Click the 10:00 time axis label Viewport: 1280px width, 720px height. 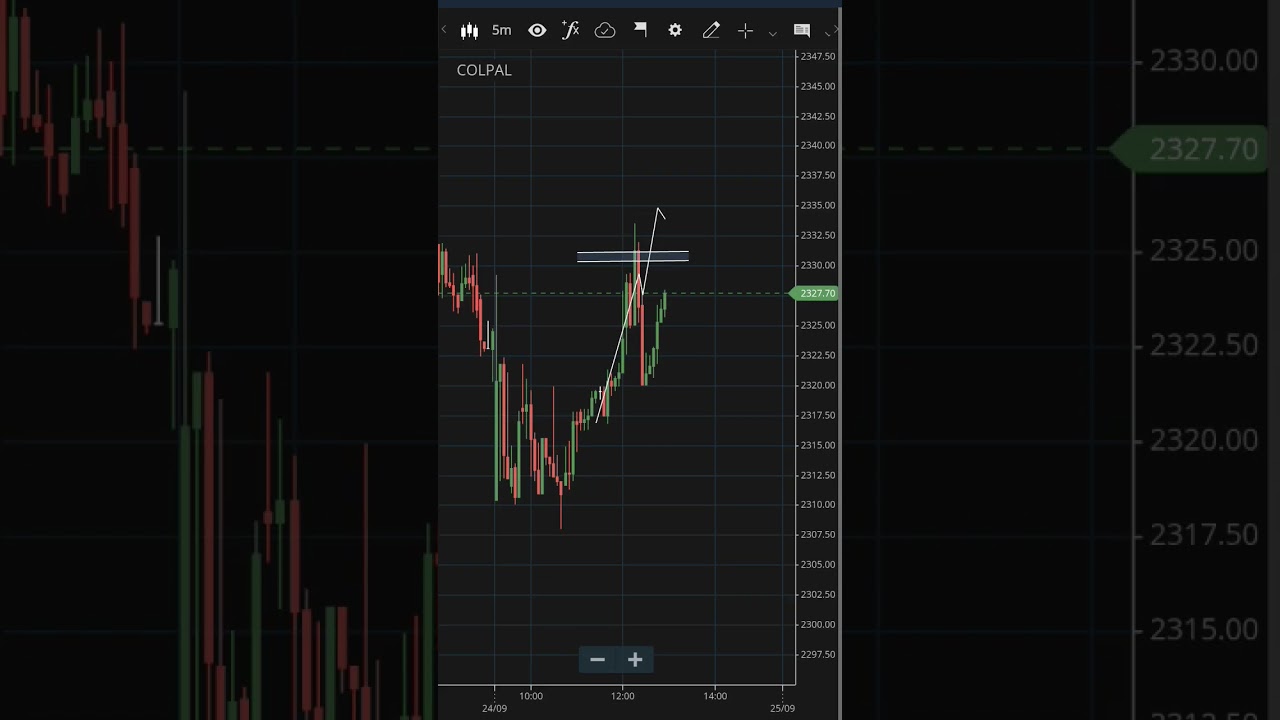(x=531, y=696)
